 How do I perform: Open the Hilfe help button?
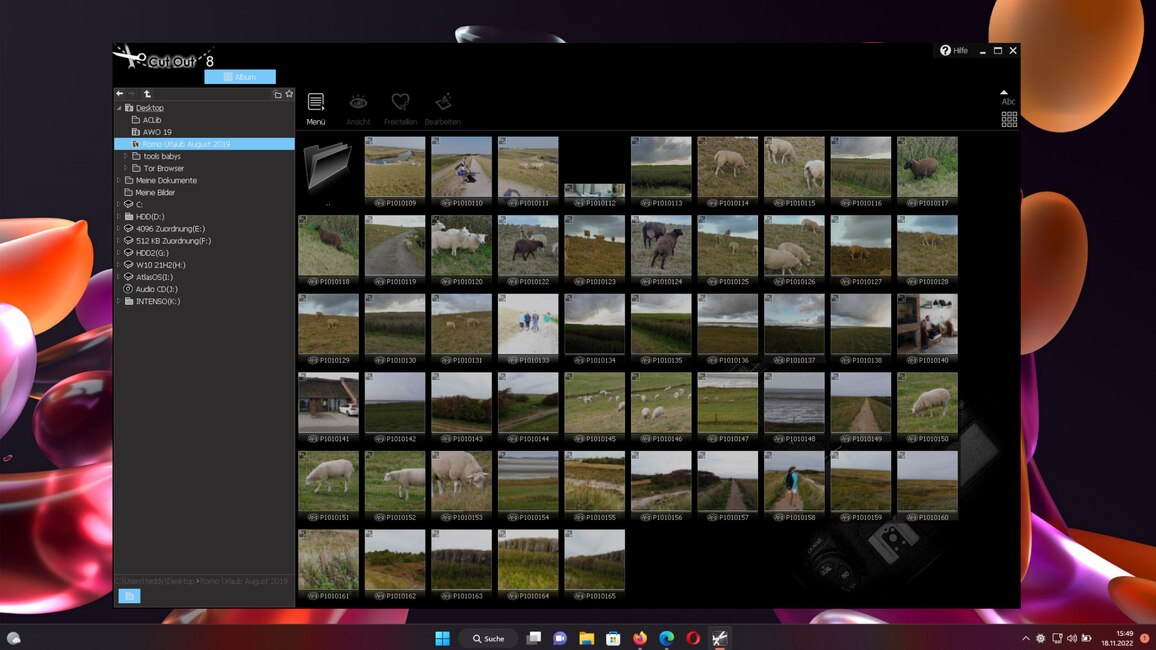(x=954, y=50)
